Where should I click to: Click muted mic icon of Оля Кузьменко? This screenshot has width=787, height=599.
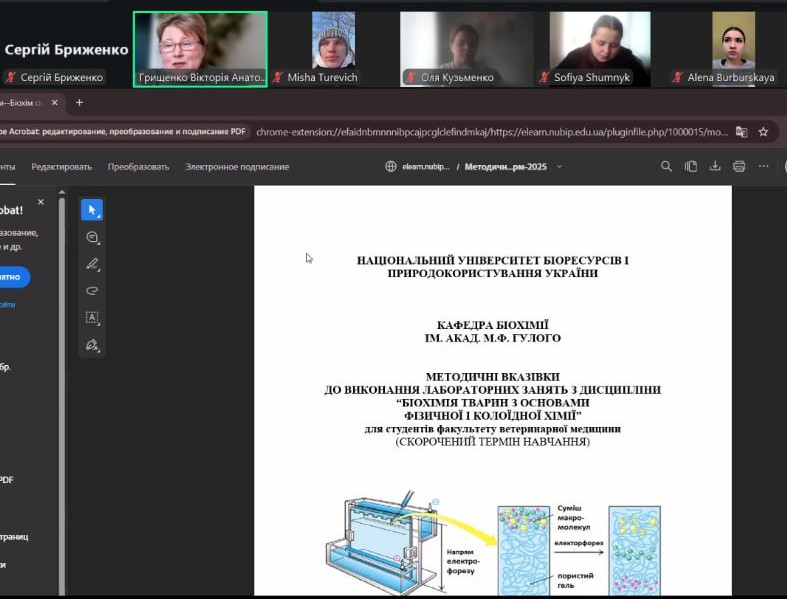pyautogui.click(x=411, y=77)
